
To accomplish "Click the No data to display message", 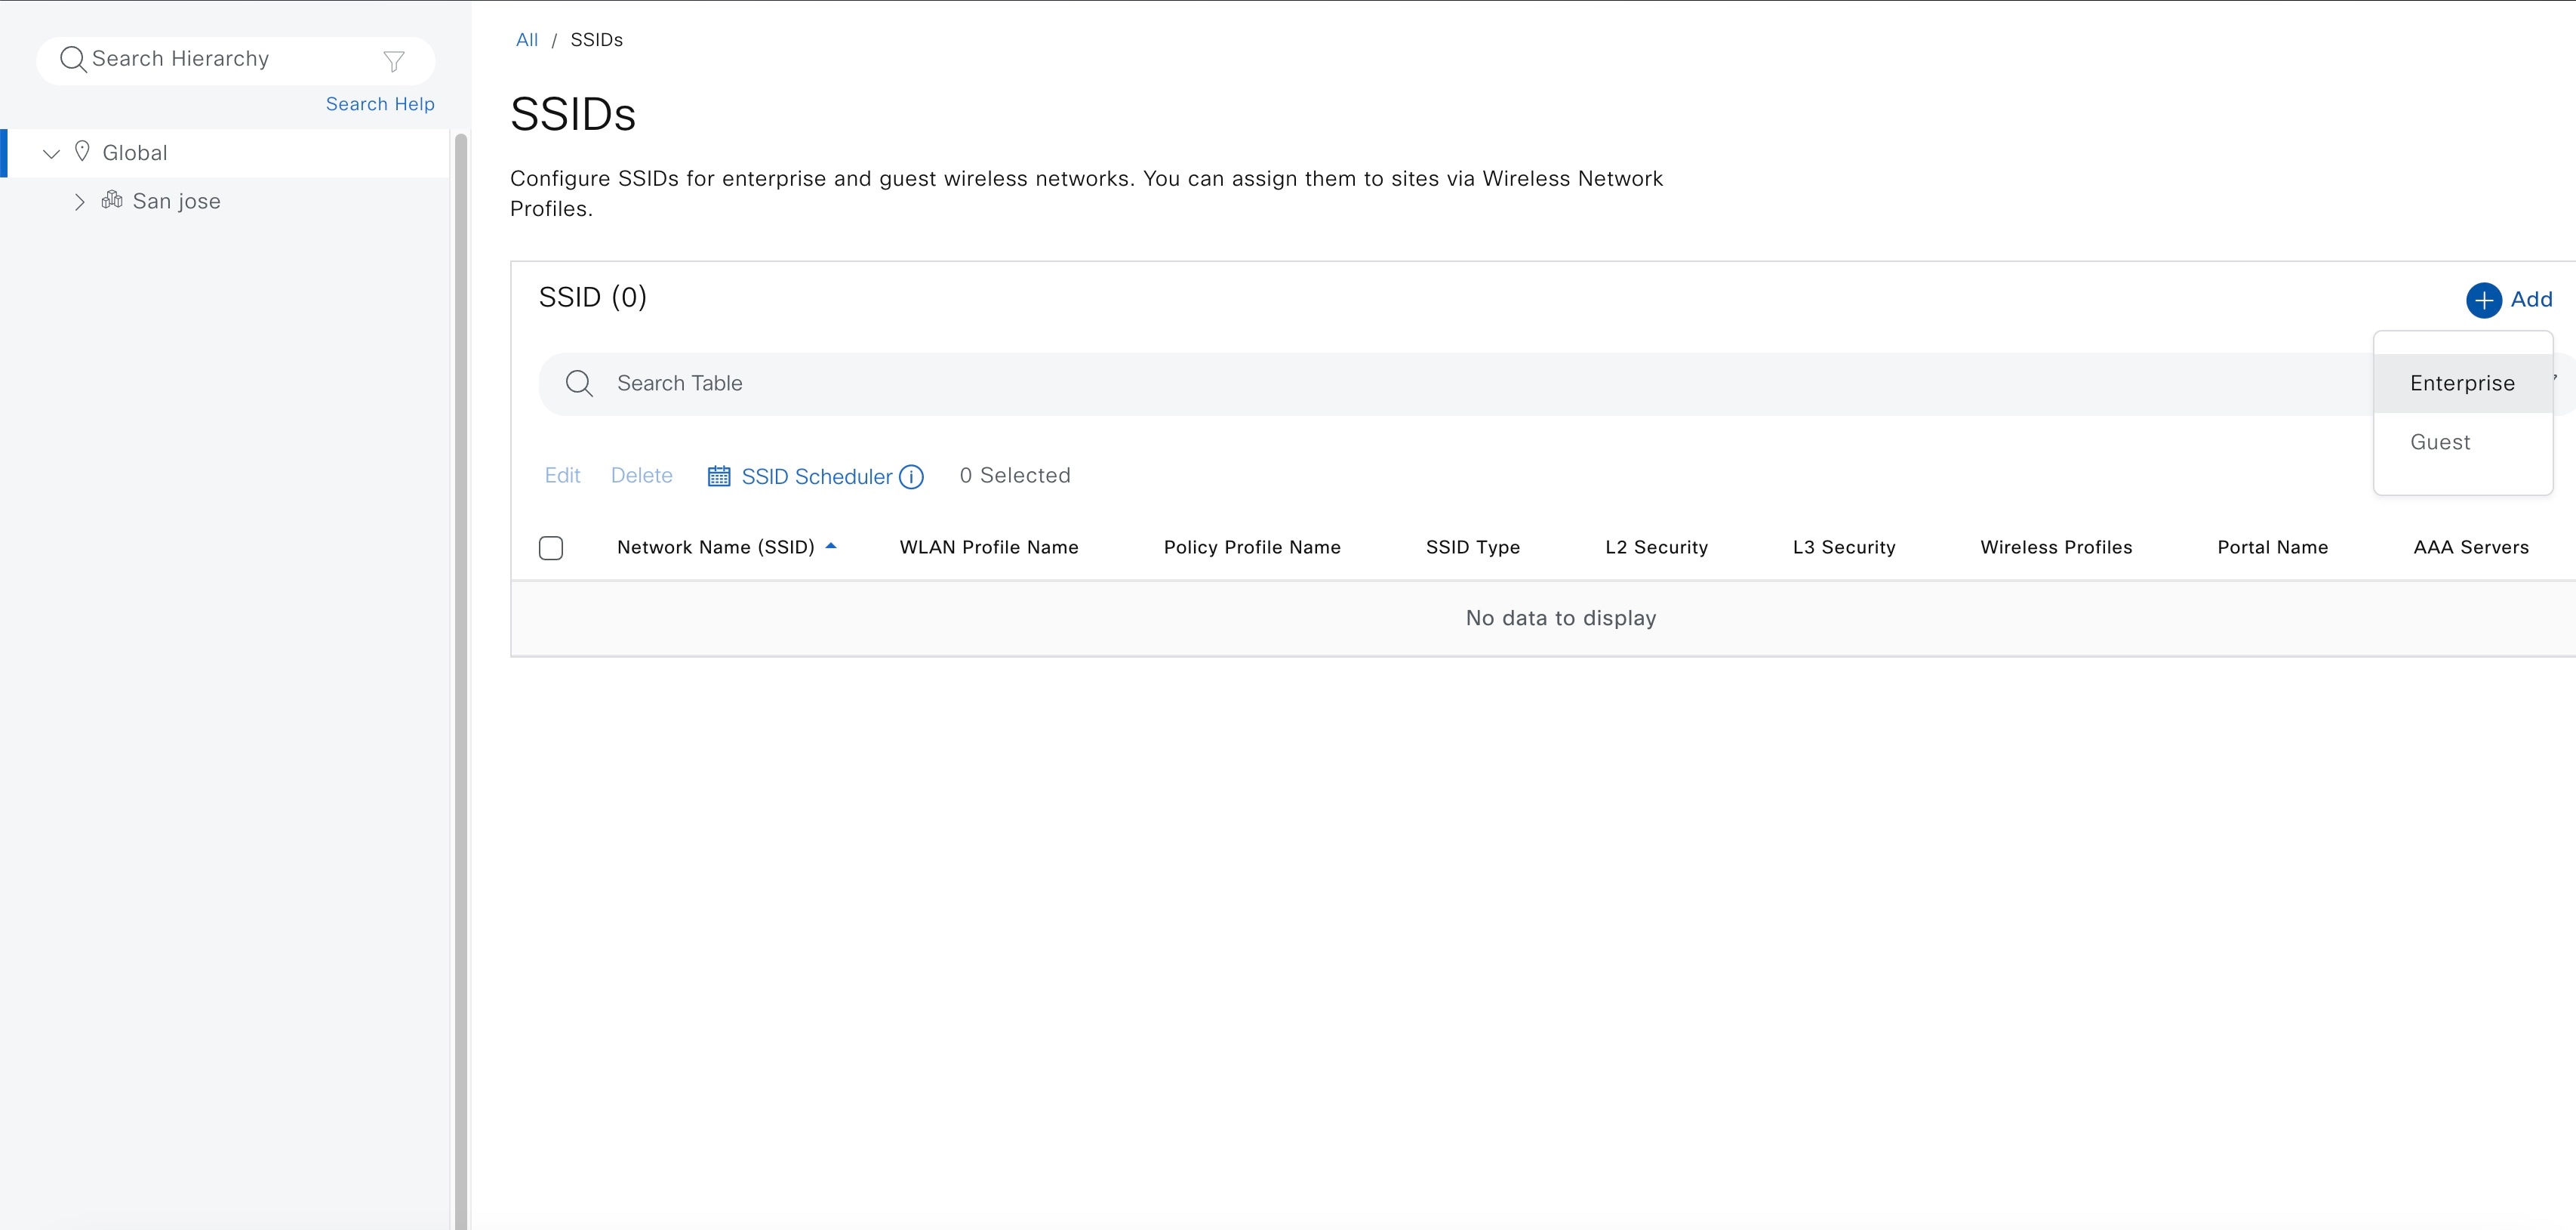I will 1560,618.
